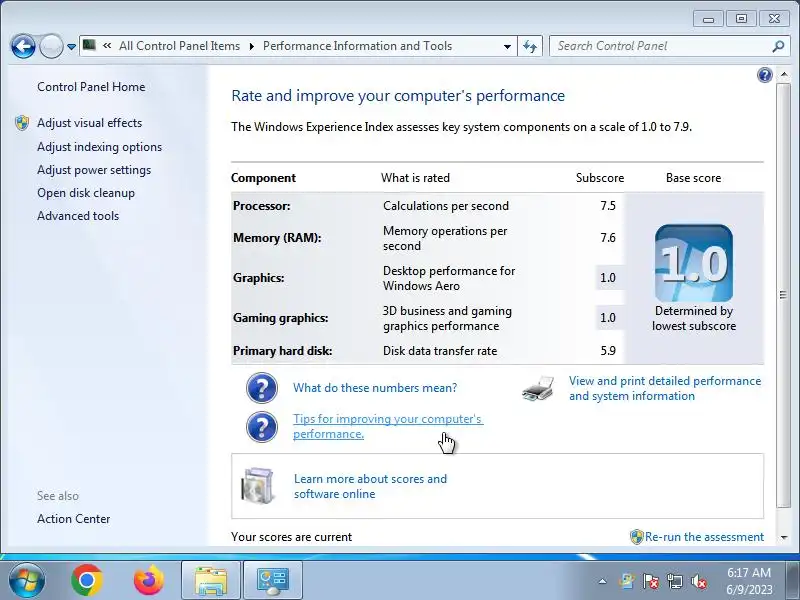Open Tips for improving your computer's performance
The width and height of the screenshot is (800, 600).
click(388, 427)
